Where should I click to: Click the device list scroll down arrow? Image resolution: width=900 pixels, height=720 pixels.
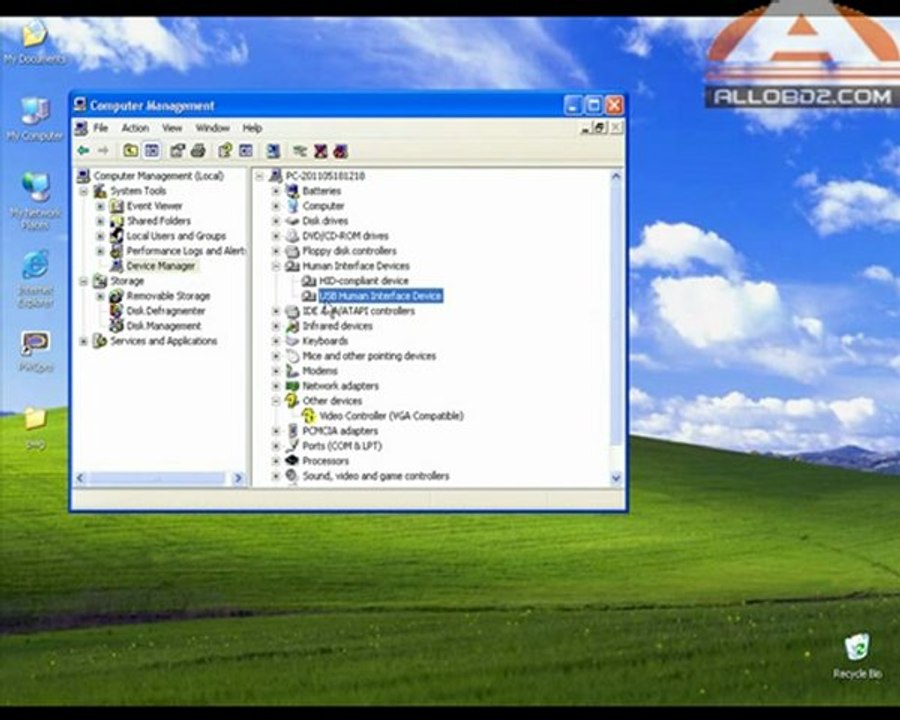click(616, 479)
